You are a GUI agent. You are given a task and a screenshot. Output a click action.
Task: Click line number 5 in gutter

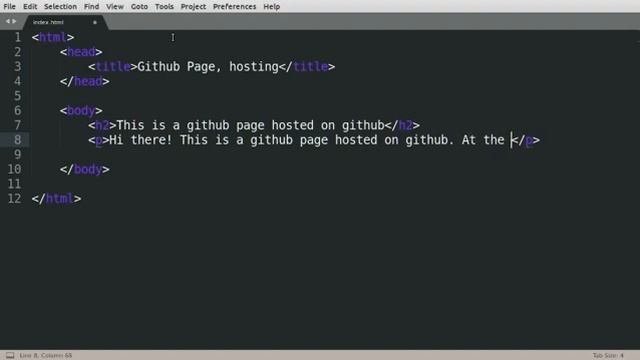pos(18,96)
